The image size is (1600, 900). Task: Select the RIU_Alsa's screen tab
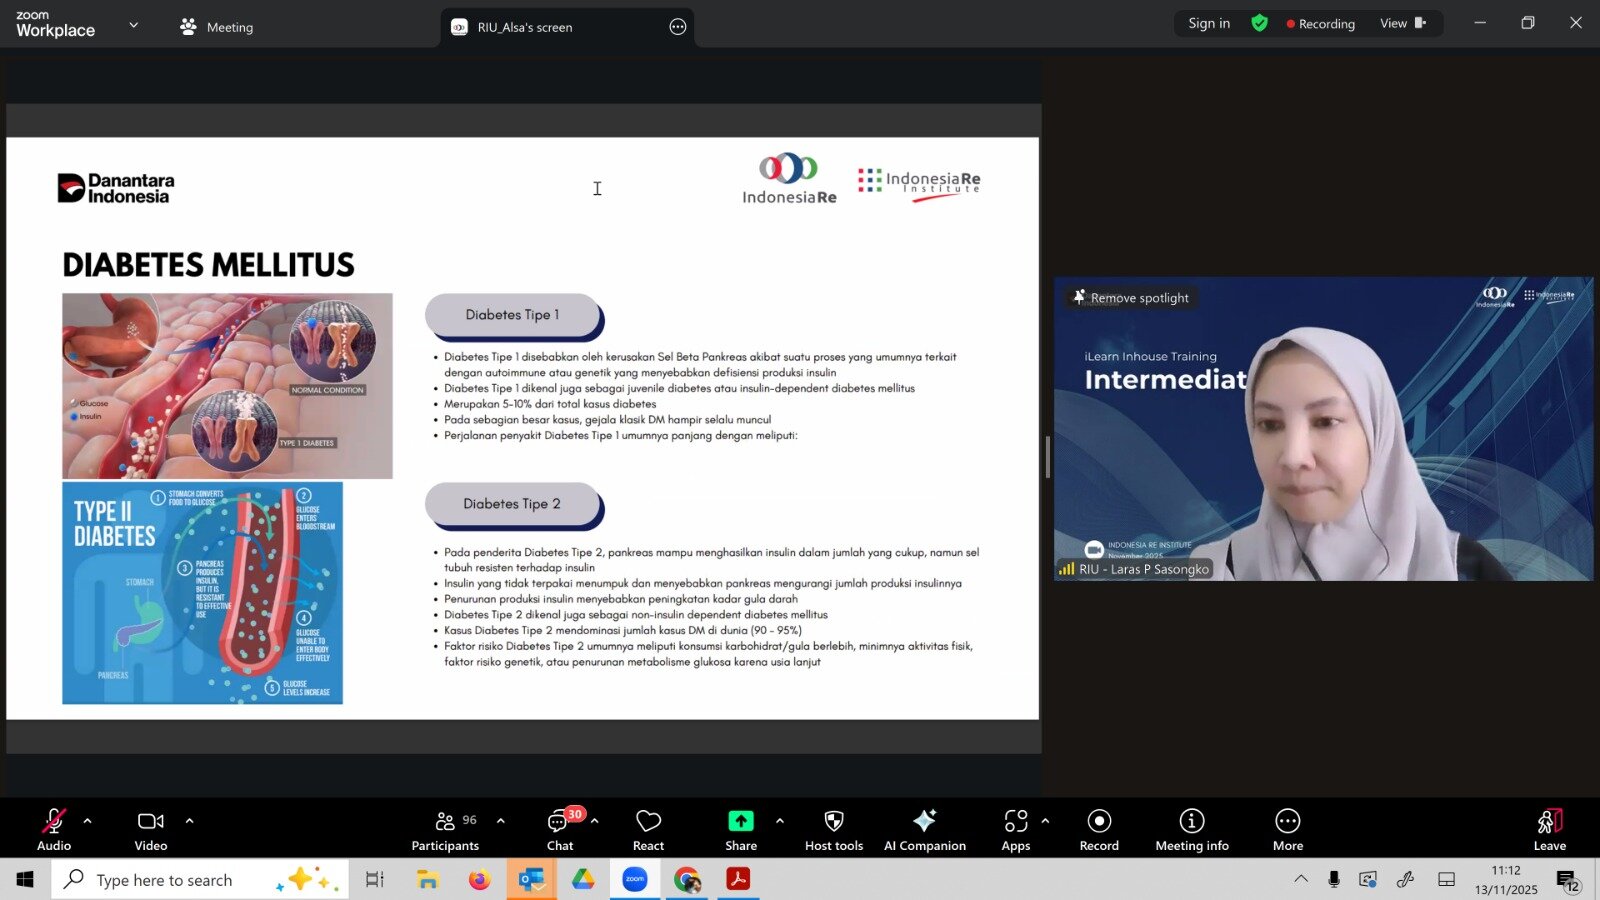[524, 27]
